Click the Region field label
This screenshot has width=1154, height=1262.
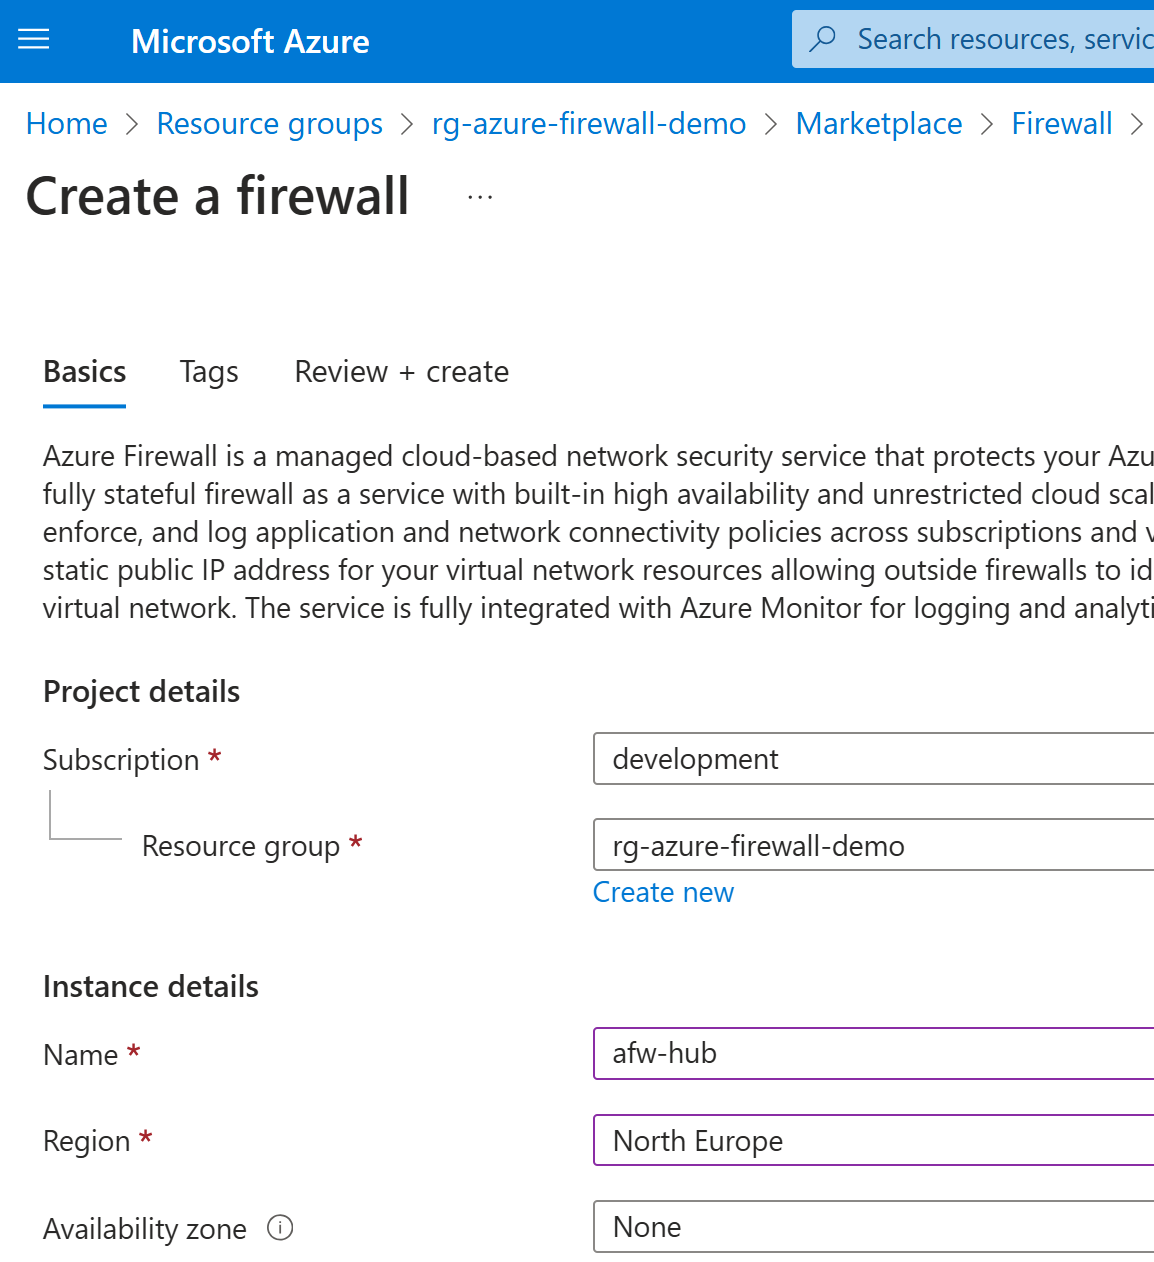(87, 1141)
